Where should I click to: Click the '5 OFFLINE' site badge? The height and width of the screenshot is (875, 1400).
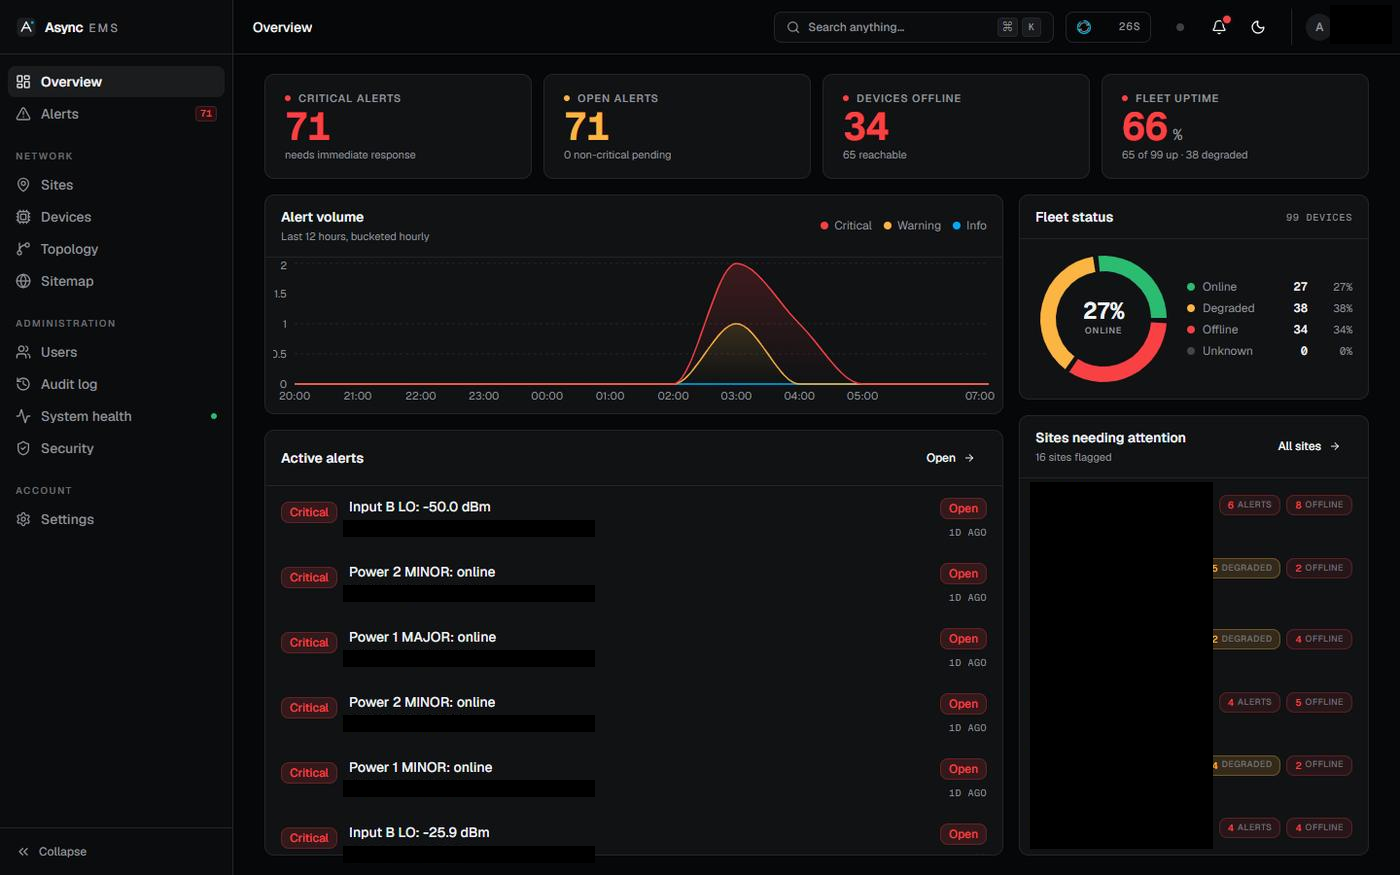(x=1319, y=702)
